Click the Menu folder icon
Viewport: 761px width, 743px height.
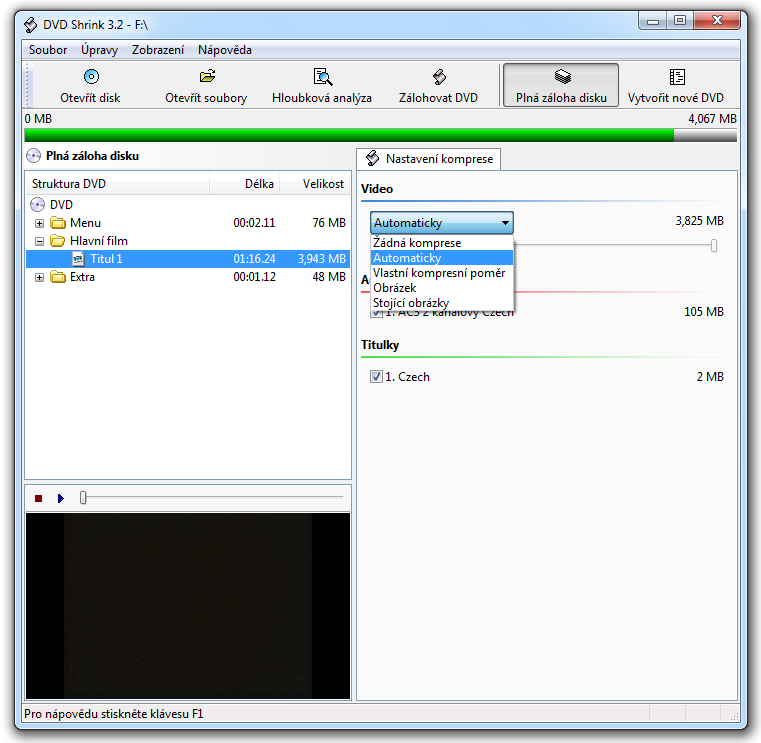[58, 223]
